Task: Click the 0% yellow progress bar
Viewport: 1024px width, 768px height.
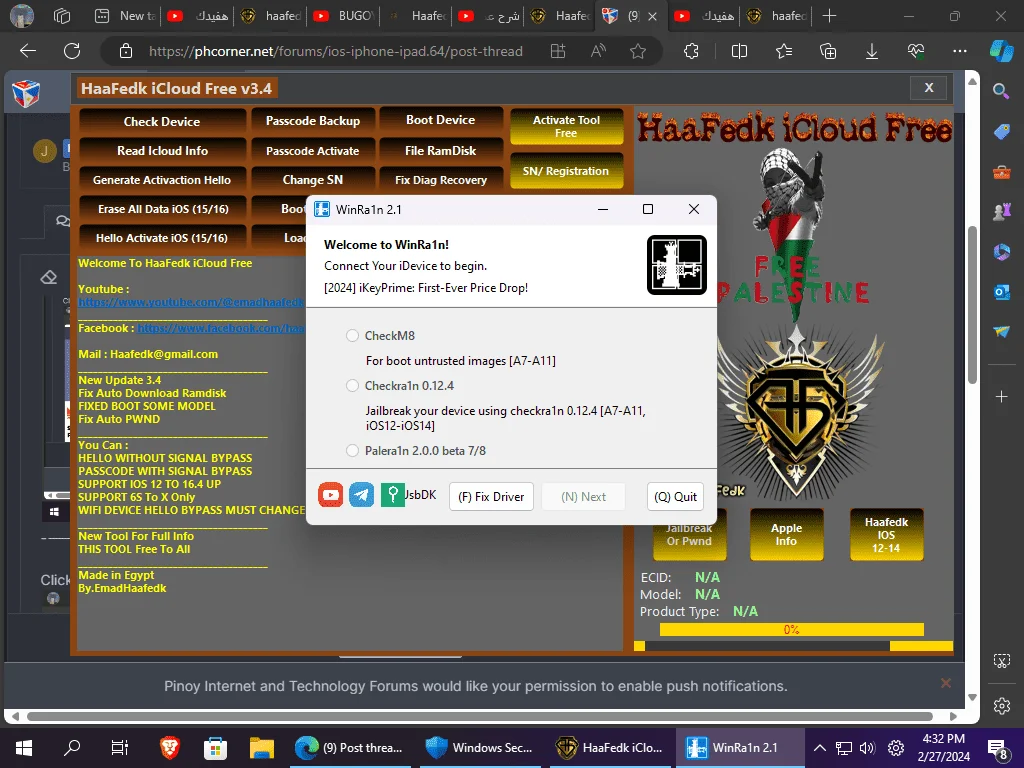Action: point(792,630)
